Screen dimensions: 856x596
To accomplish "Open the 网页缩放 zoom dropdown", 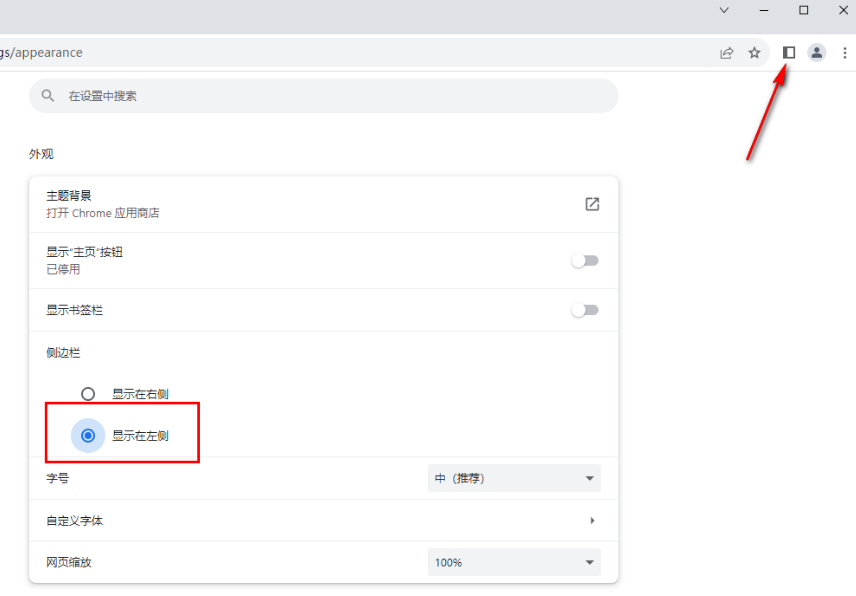I will point(514,562).
